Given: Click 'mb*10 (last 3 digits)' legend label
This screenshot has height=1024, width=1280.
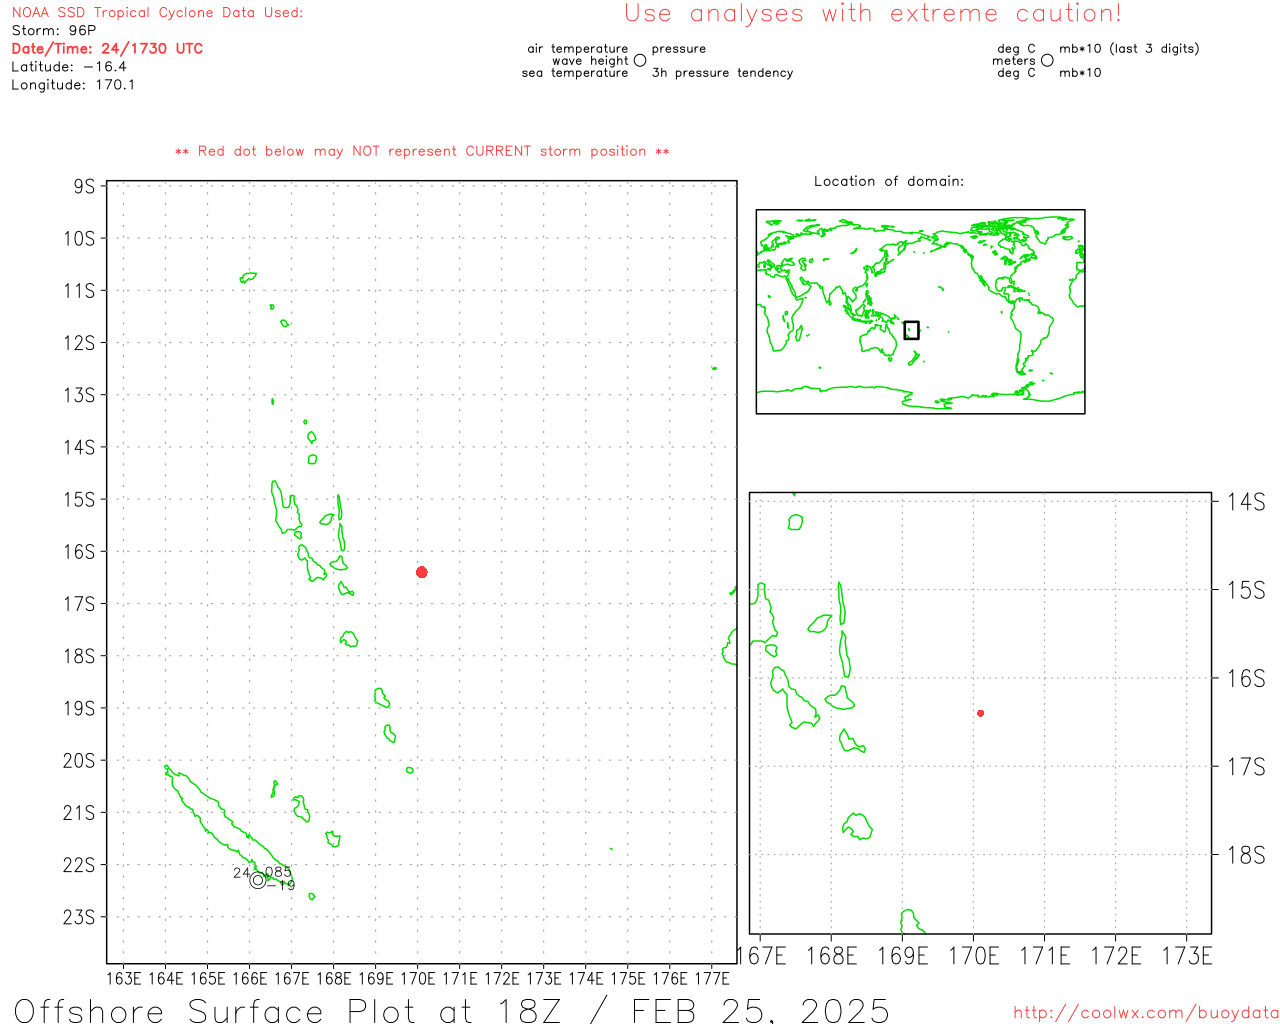Looking at the screenshot, I should click(1129, 49).
